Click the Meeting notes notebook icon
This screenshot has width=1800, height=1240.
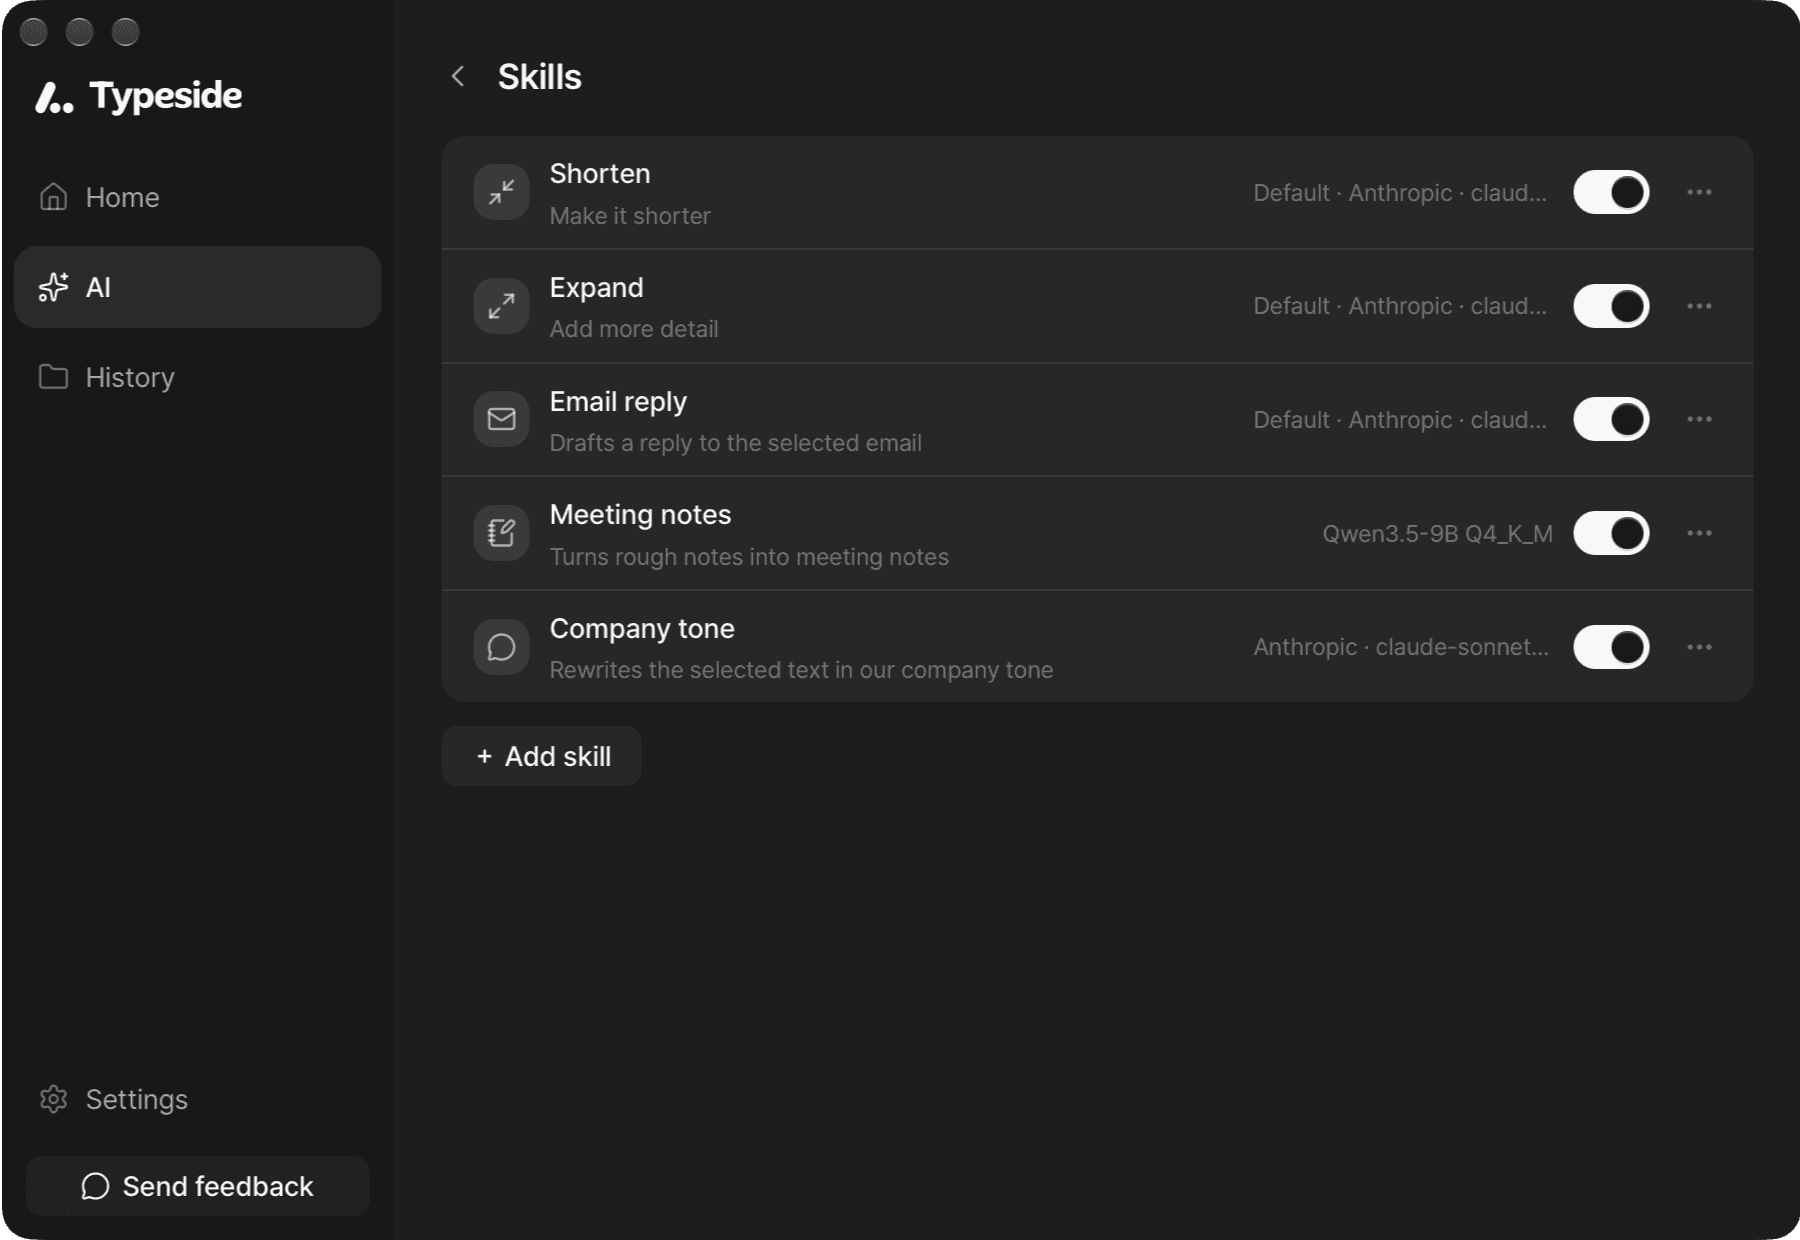coord(501,533)
